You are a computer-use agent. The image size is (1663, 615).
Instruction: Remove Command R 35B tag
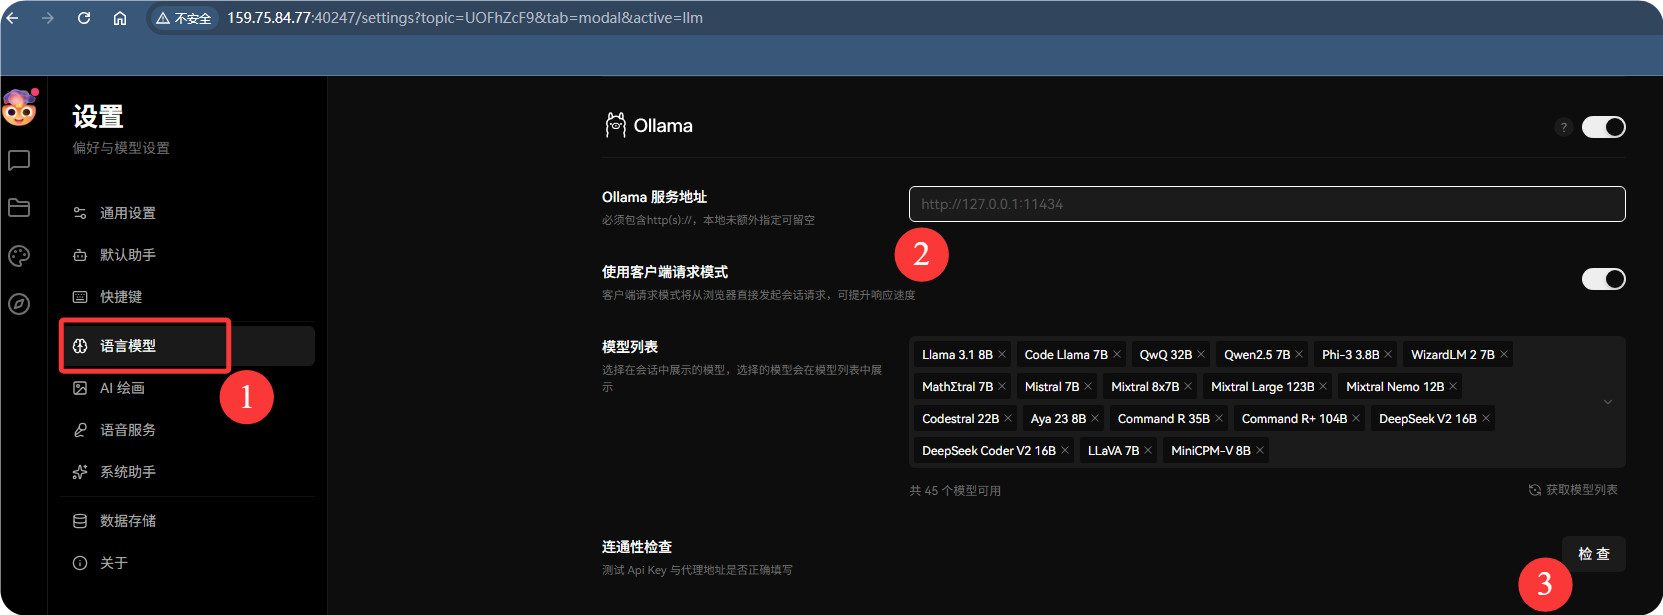coord(1219,419)
